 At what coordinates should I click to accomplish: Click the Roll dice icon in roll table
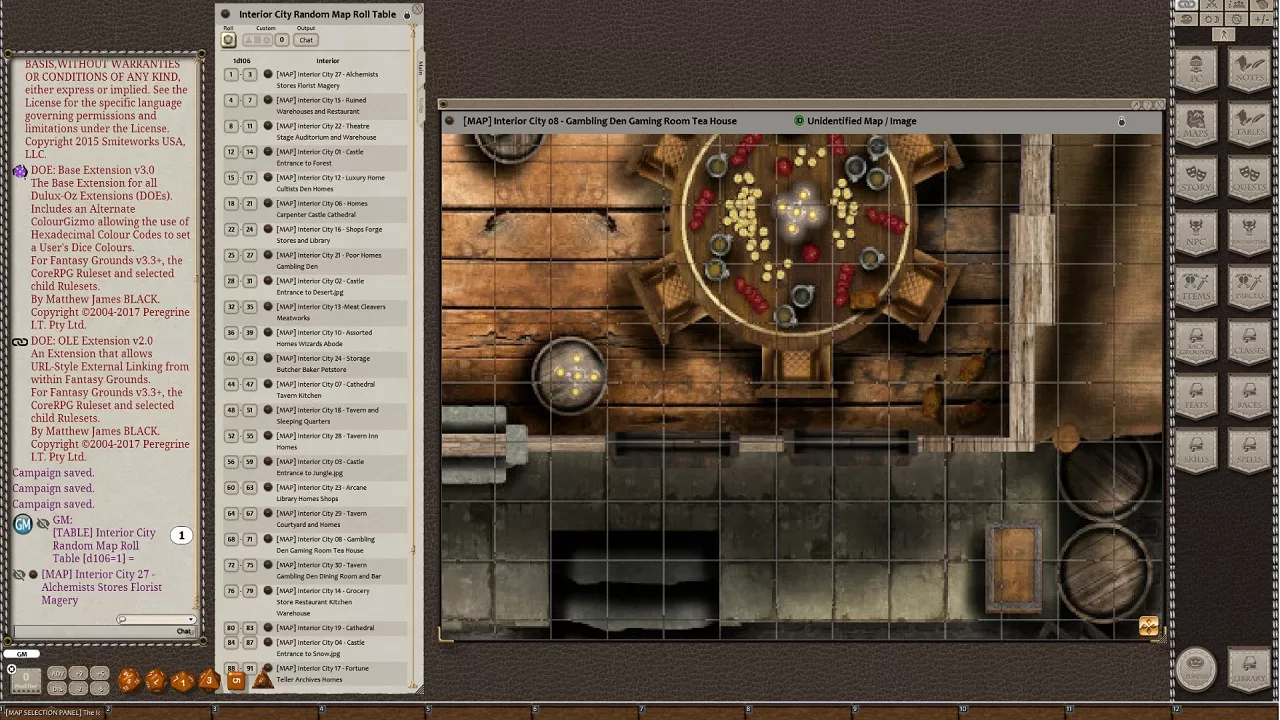pos(229,40)
